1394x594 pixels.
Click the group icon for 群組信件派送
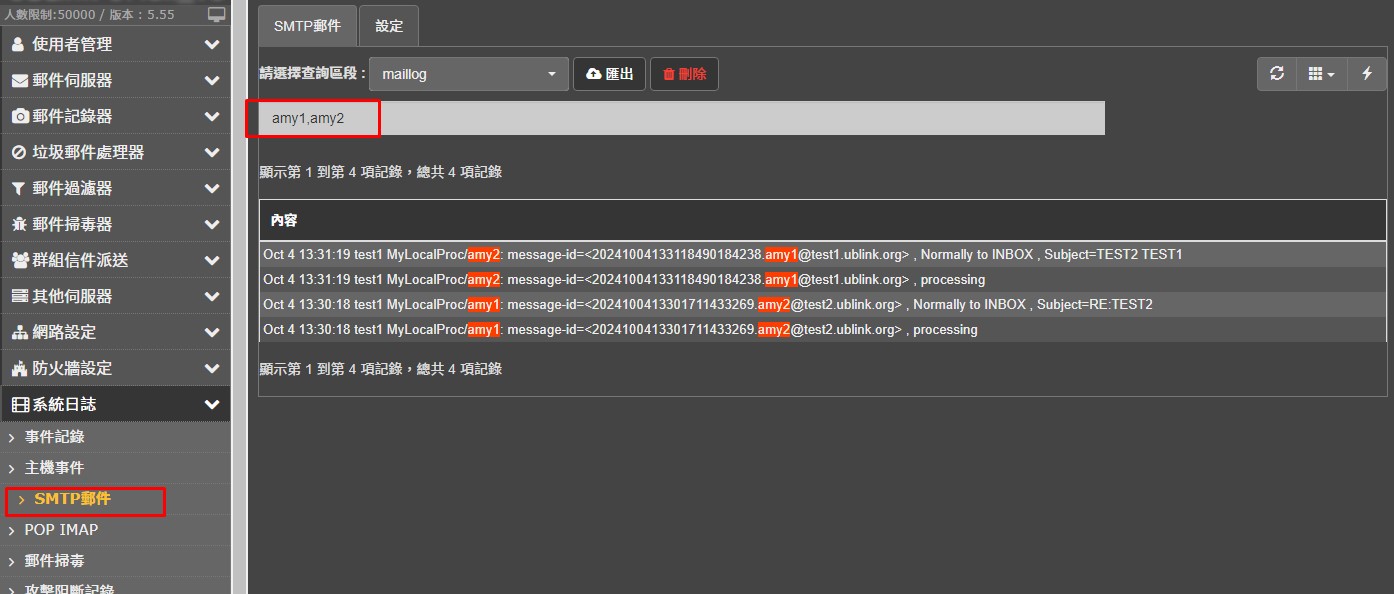(x=20, y=260)
